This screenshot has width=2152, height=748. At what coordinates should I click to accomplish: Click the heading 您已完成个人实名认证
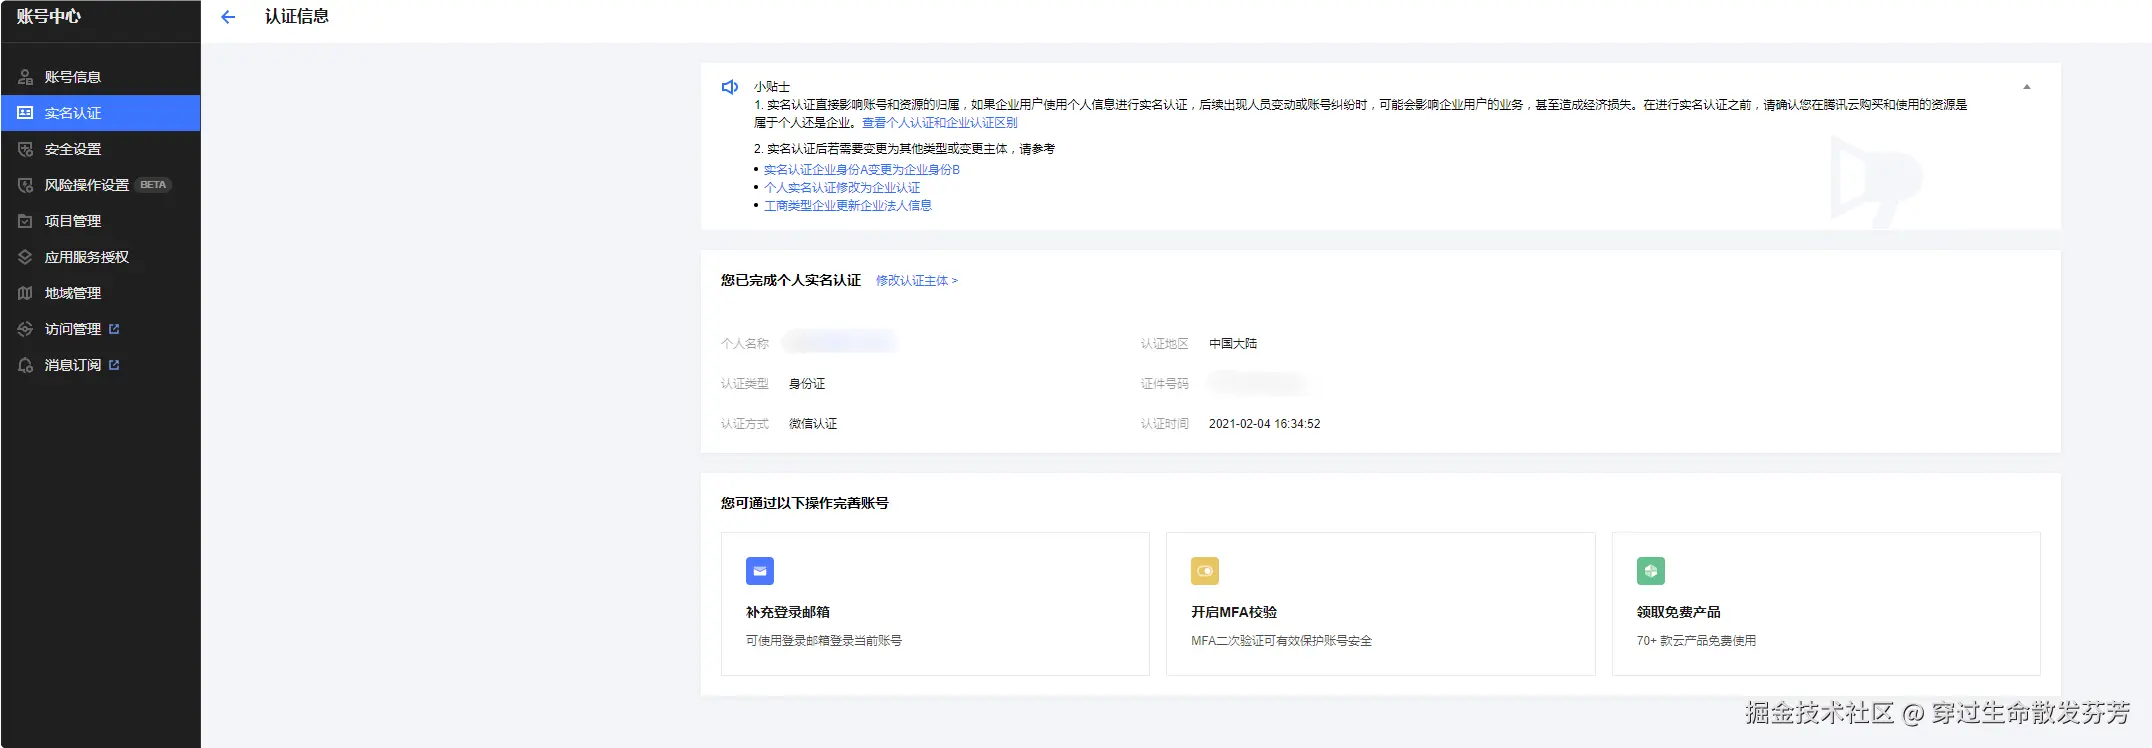pos(791,281)
